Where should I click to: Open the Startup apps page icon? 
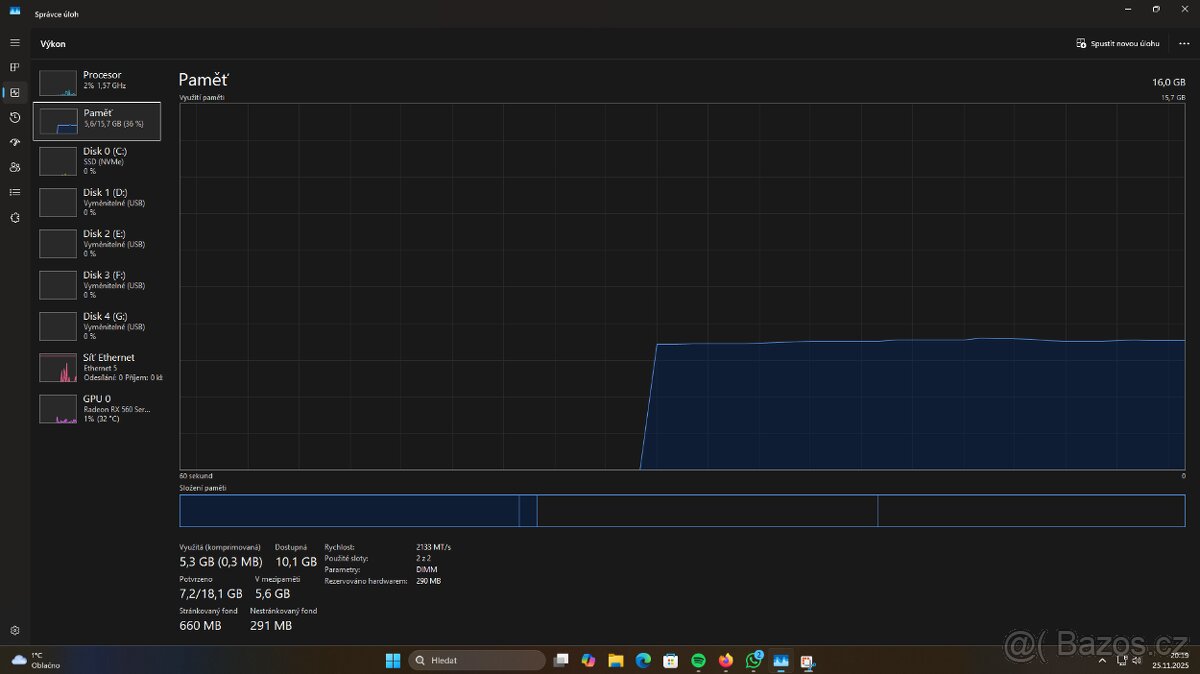(14, 142)
